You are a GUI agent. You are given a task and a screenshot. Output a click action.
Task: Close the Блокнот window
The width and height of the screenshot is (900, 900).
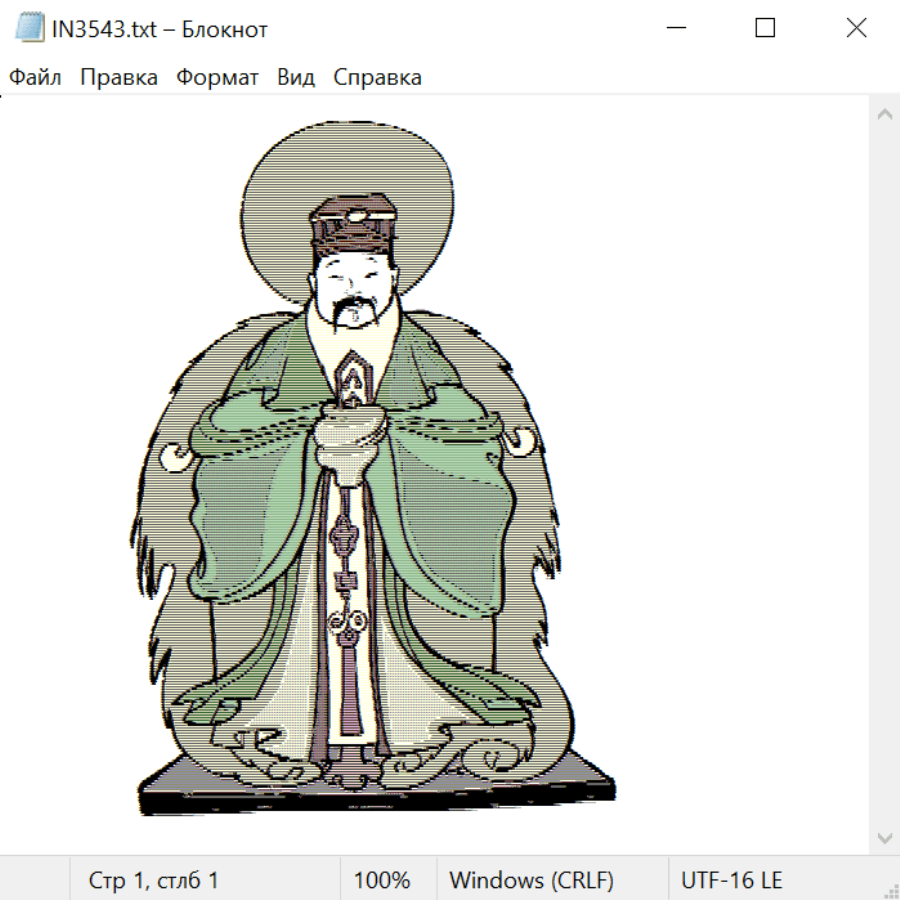[x=856, y=28]
